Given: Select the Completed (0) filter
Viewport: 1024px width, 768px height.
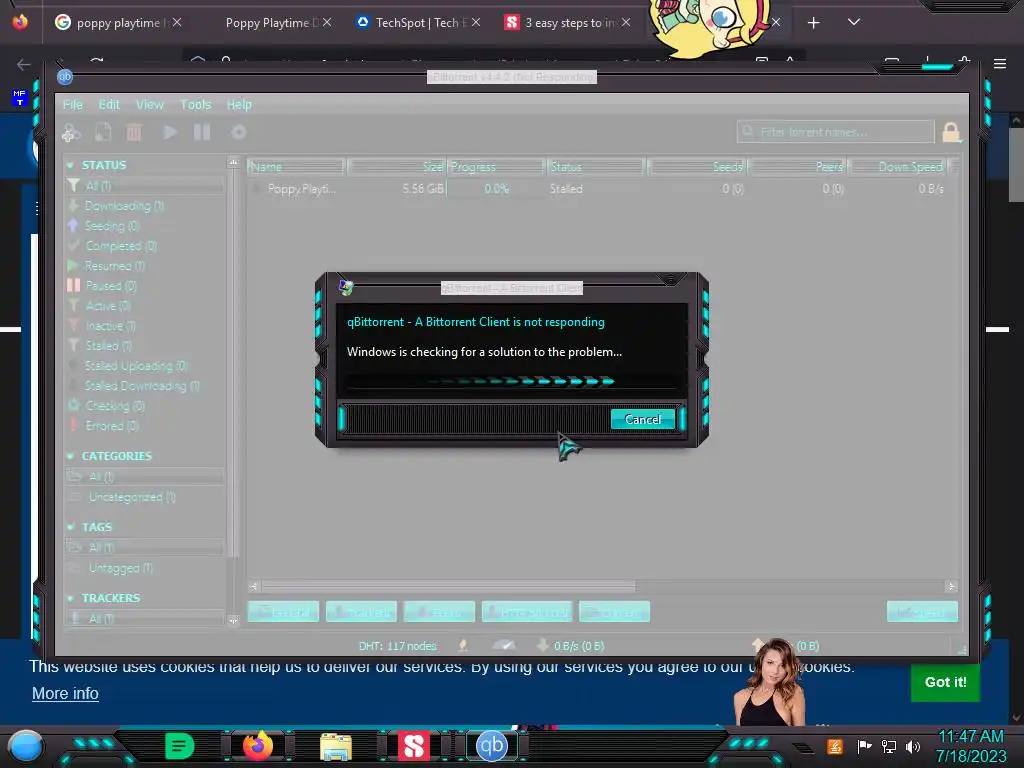Looking at the screenshot, I should pos(121,246).
